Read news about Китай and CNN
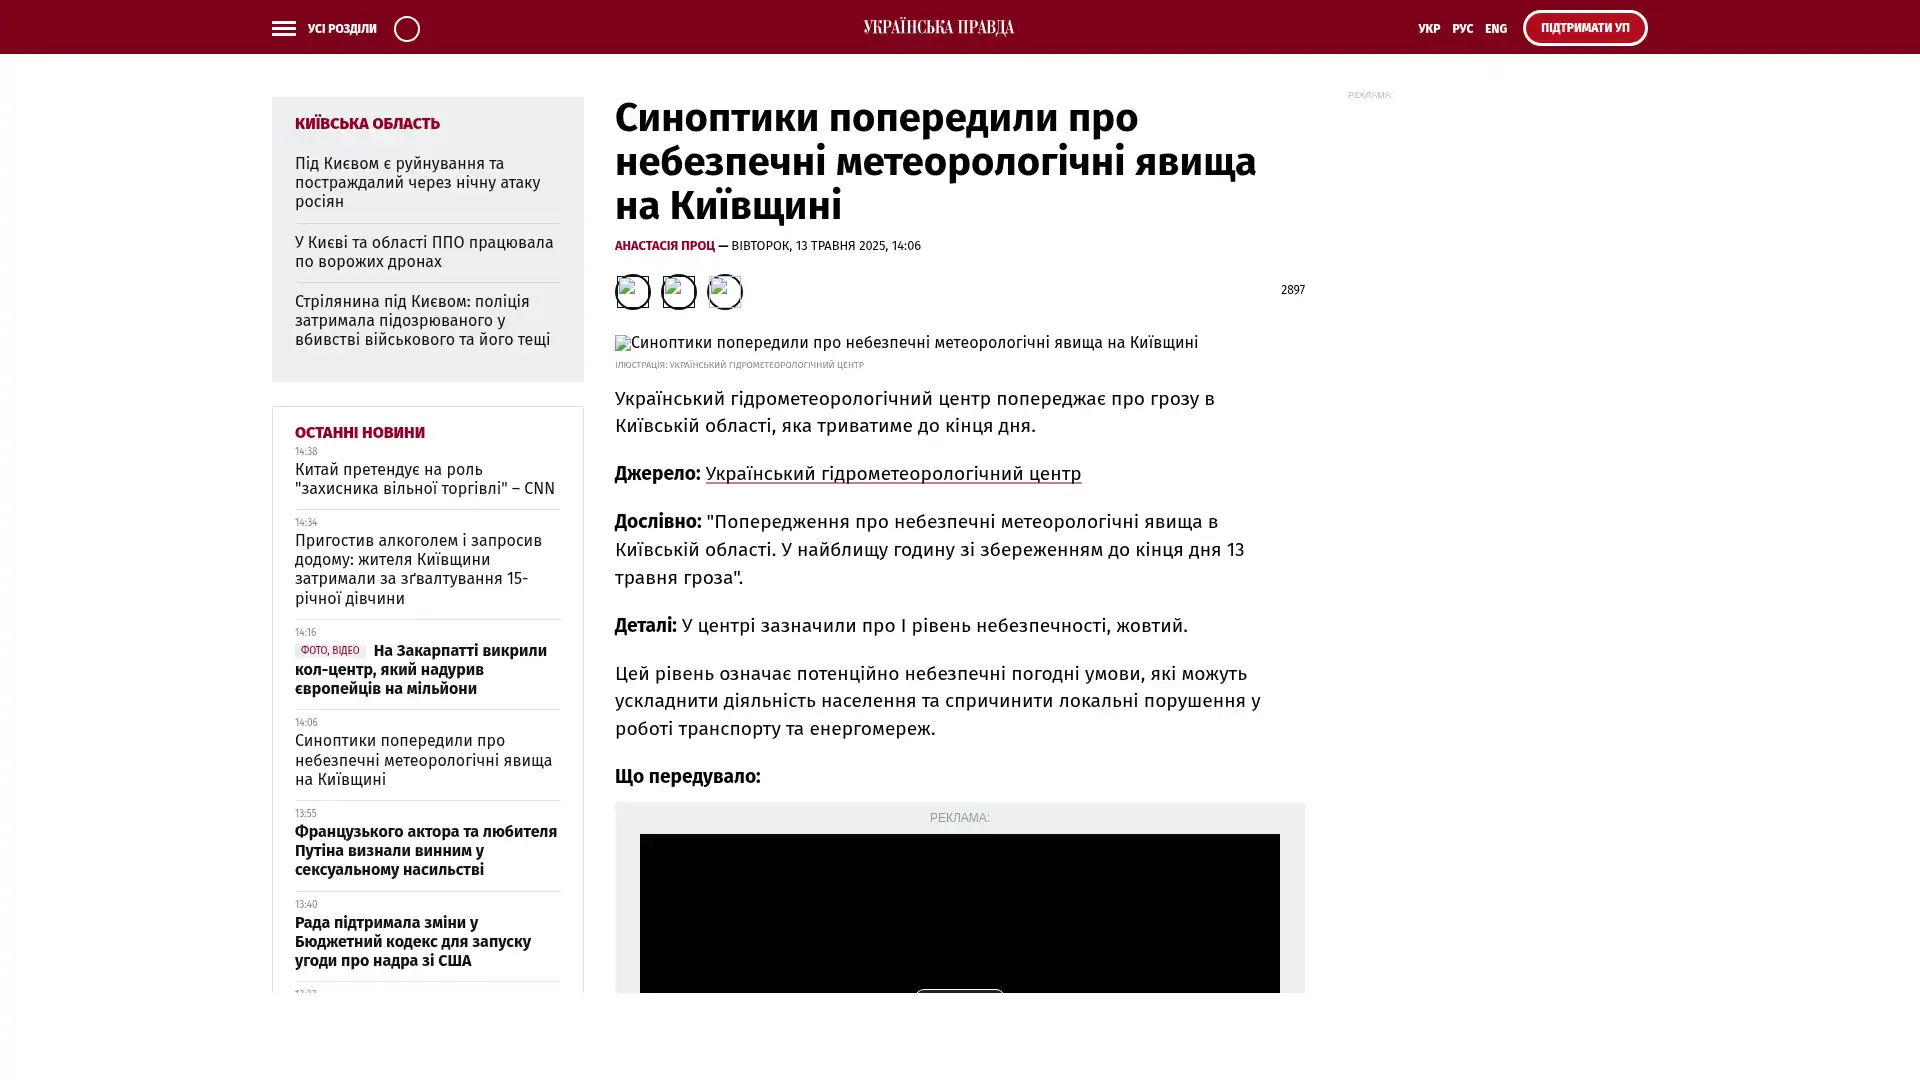The height and width of the screenshot is (1080, 1920). tap(425, 479)
